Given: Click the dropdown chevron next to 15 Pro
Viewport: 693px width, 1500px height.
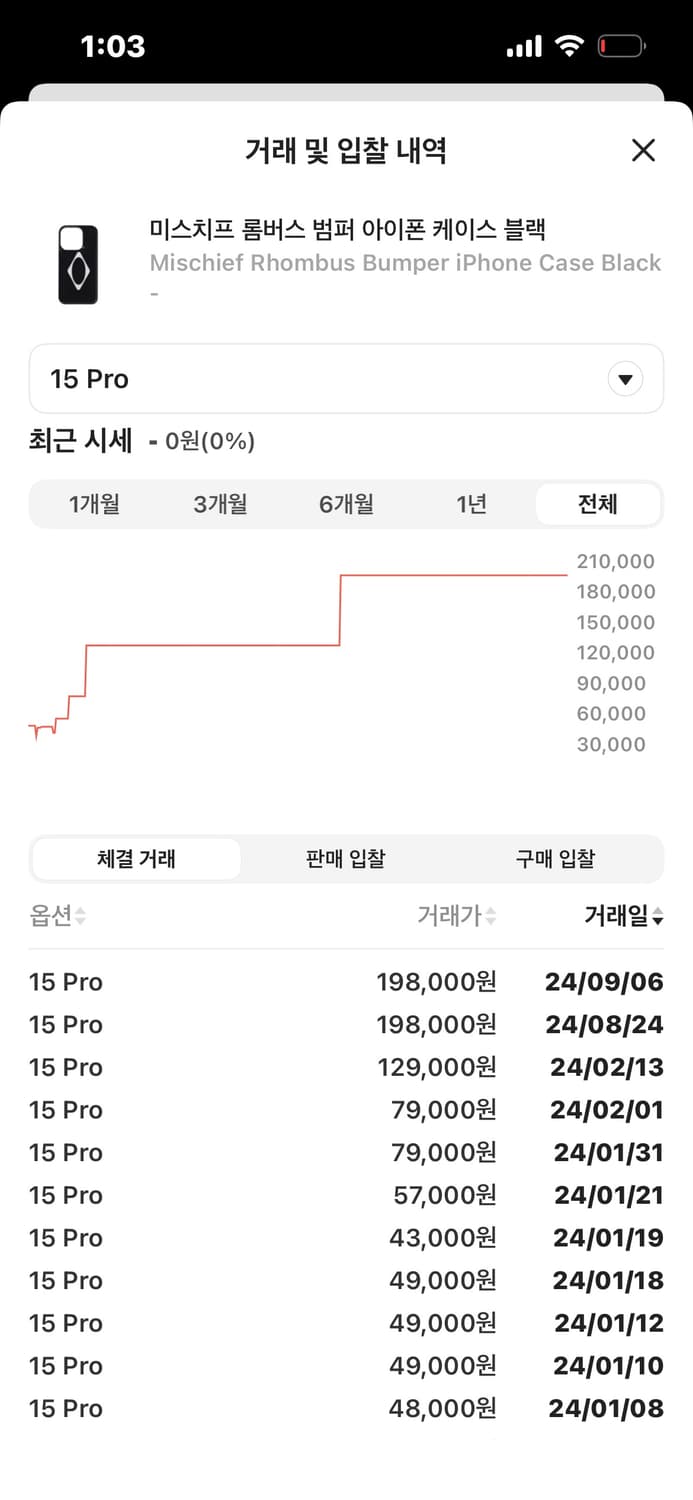Looking at the screenshot, I should (625, 378).
